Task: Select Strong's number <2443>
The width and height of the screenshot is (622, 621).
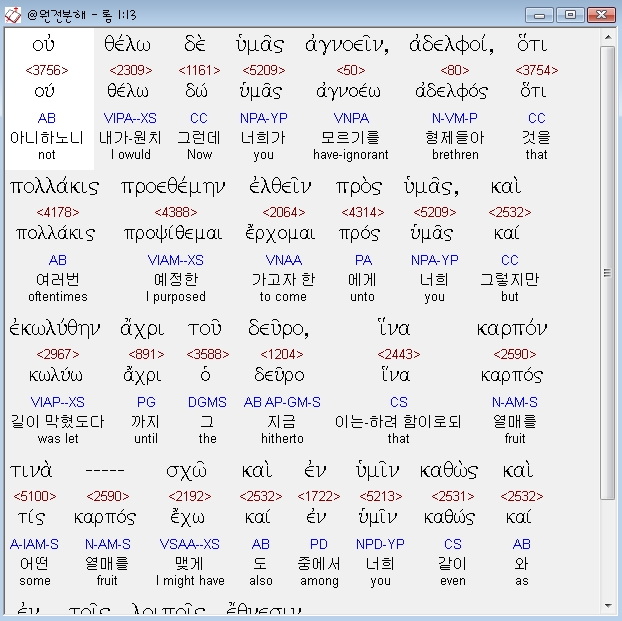Action: tap(399, 354)
